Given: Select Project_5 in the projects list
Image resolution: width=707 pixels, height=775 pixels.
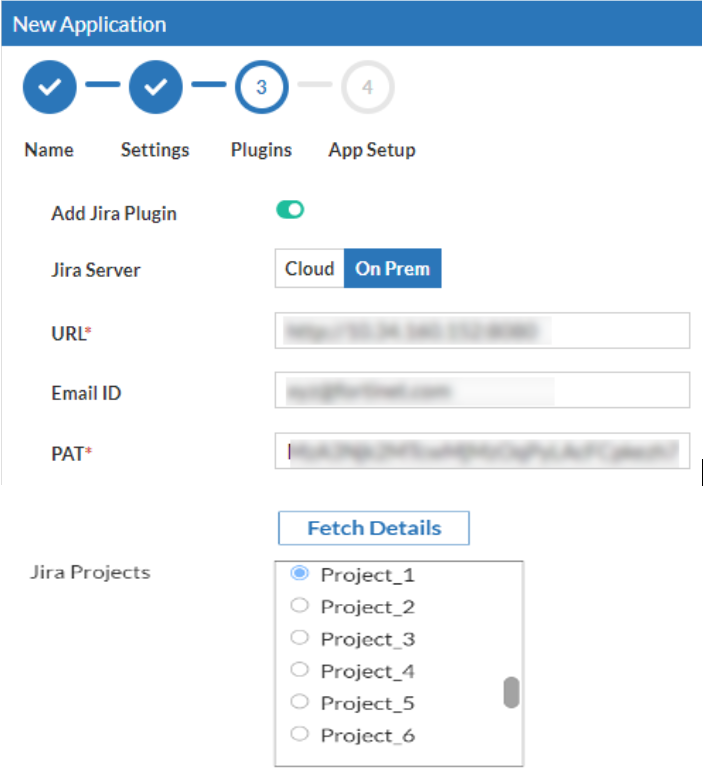Looking at the screenshot, I should (x=300, y=702).
